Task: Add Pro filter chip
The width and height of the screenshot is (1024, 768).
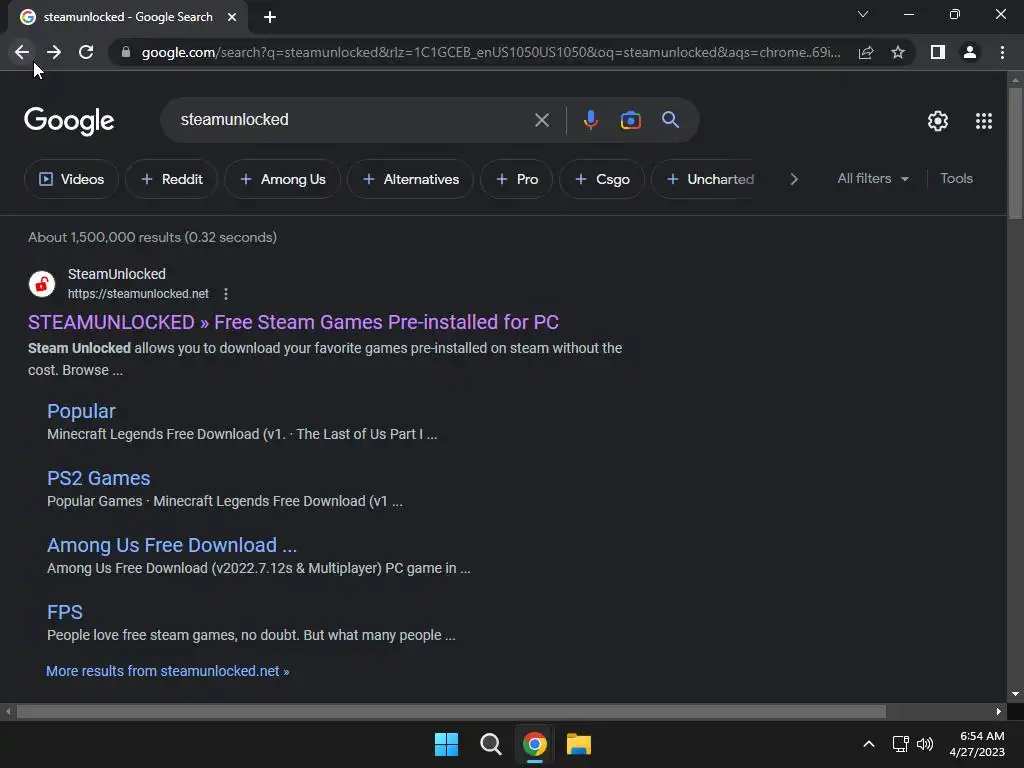Action: point(517,179)
